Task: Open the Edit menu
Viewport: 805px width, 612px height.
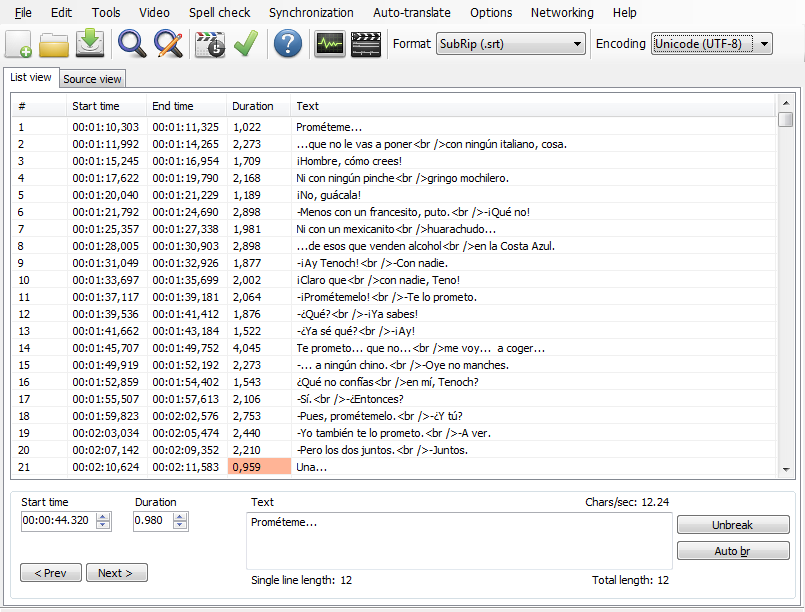Action: (x=61, y=13)
